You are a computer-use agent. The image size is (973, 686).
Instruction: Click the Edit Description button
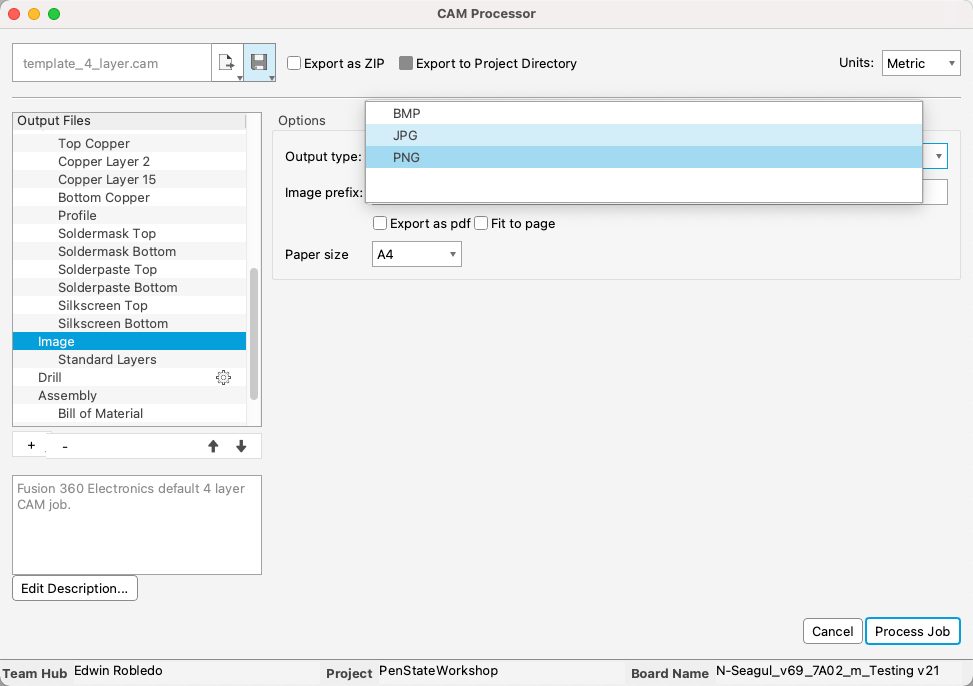coord(74,589)
